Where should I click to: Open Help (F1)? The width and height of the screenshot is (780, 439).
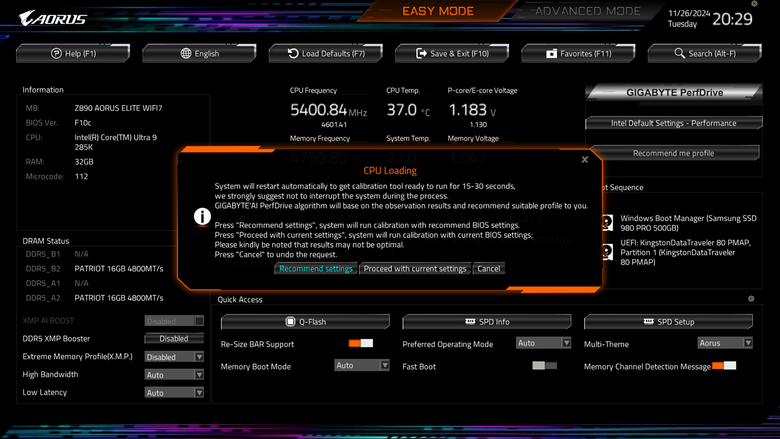[73, 53]
